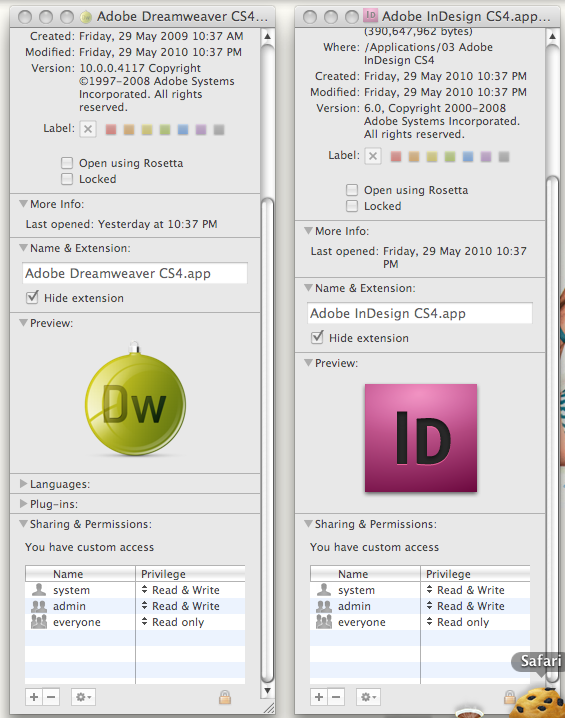Click everyone group icon in InDesign permissions
Screen dimensions: 565x718
coord(324,622)
